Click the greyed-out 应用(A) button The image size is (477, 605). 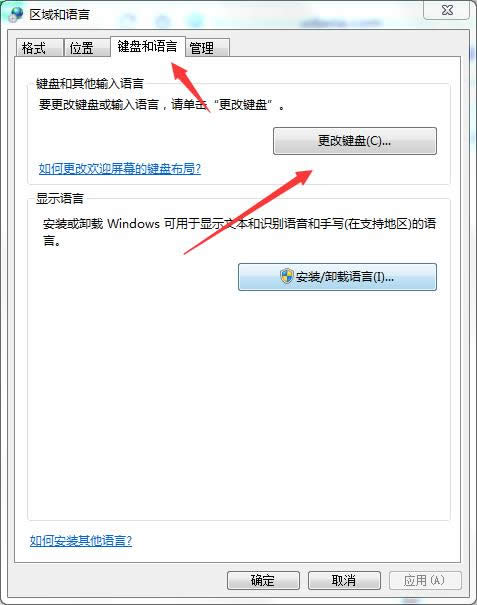pyautogui.click(x=425, y=580)
